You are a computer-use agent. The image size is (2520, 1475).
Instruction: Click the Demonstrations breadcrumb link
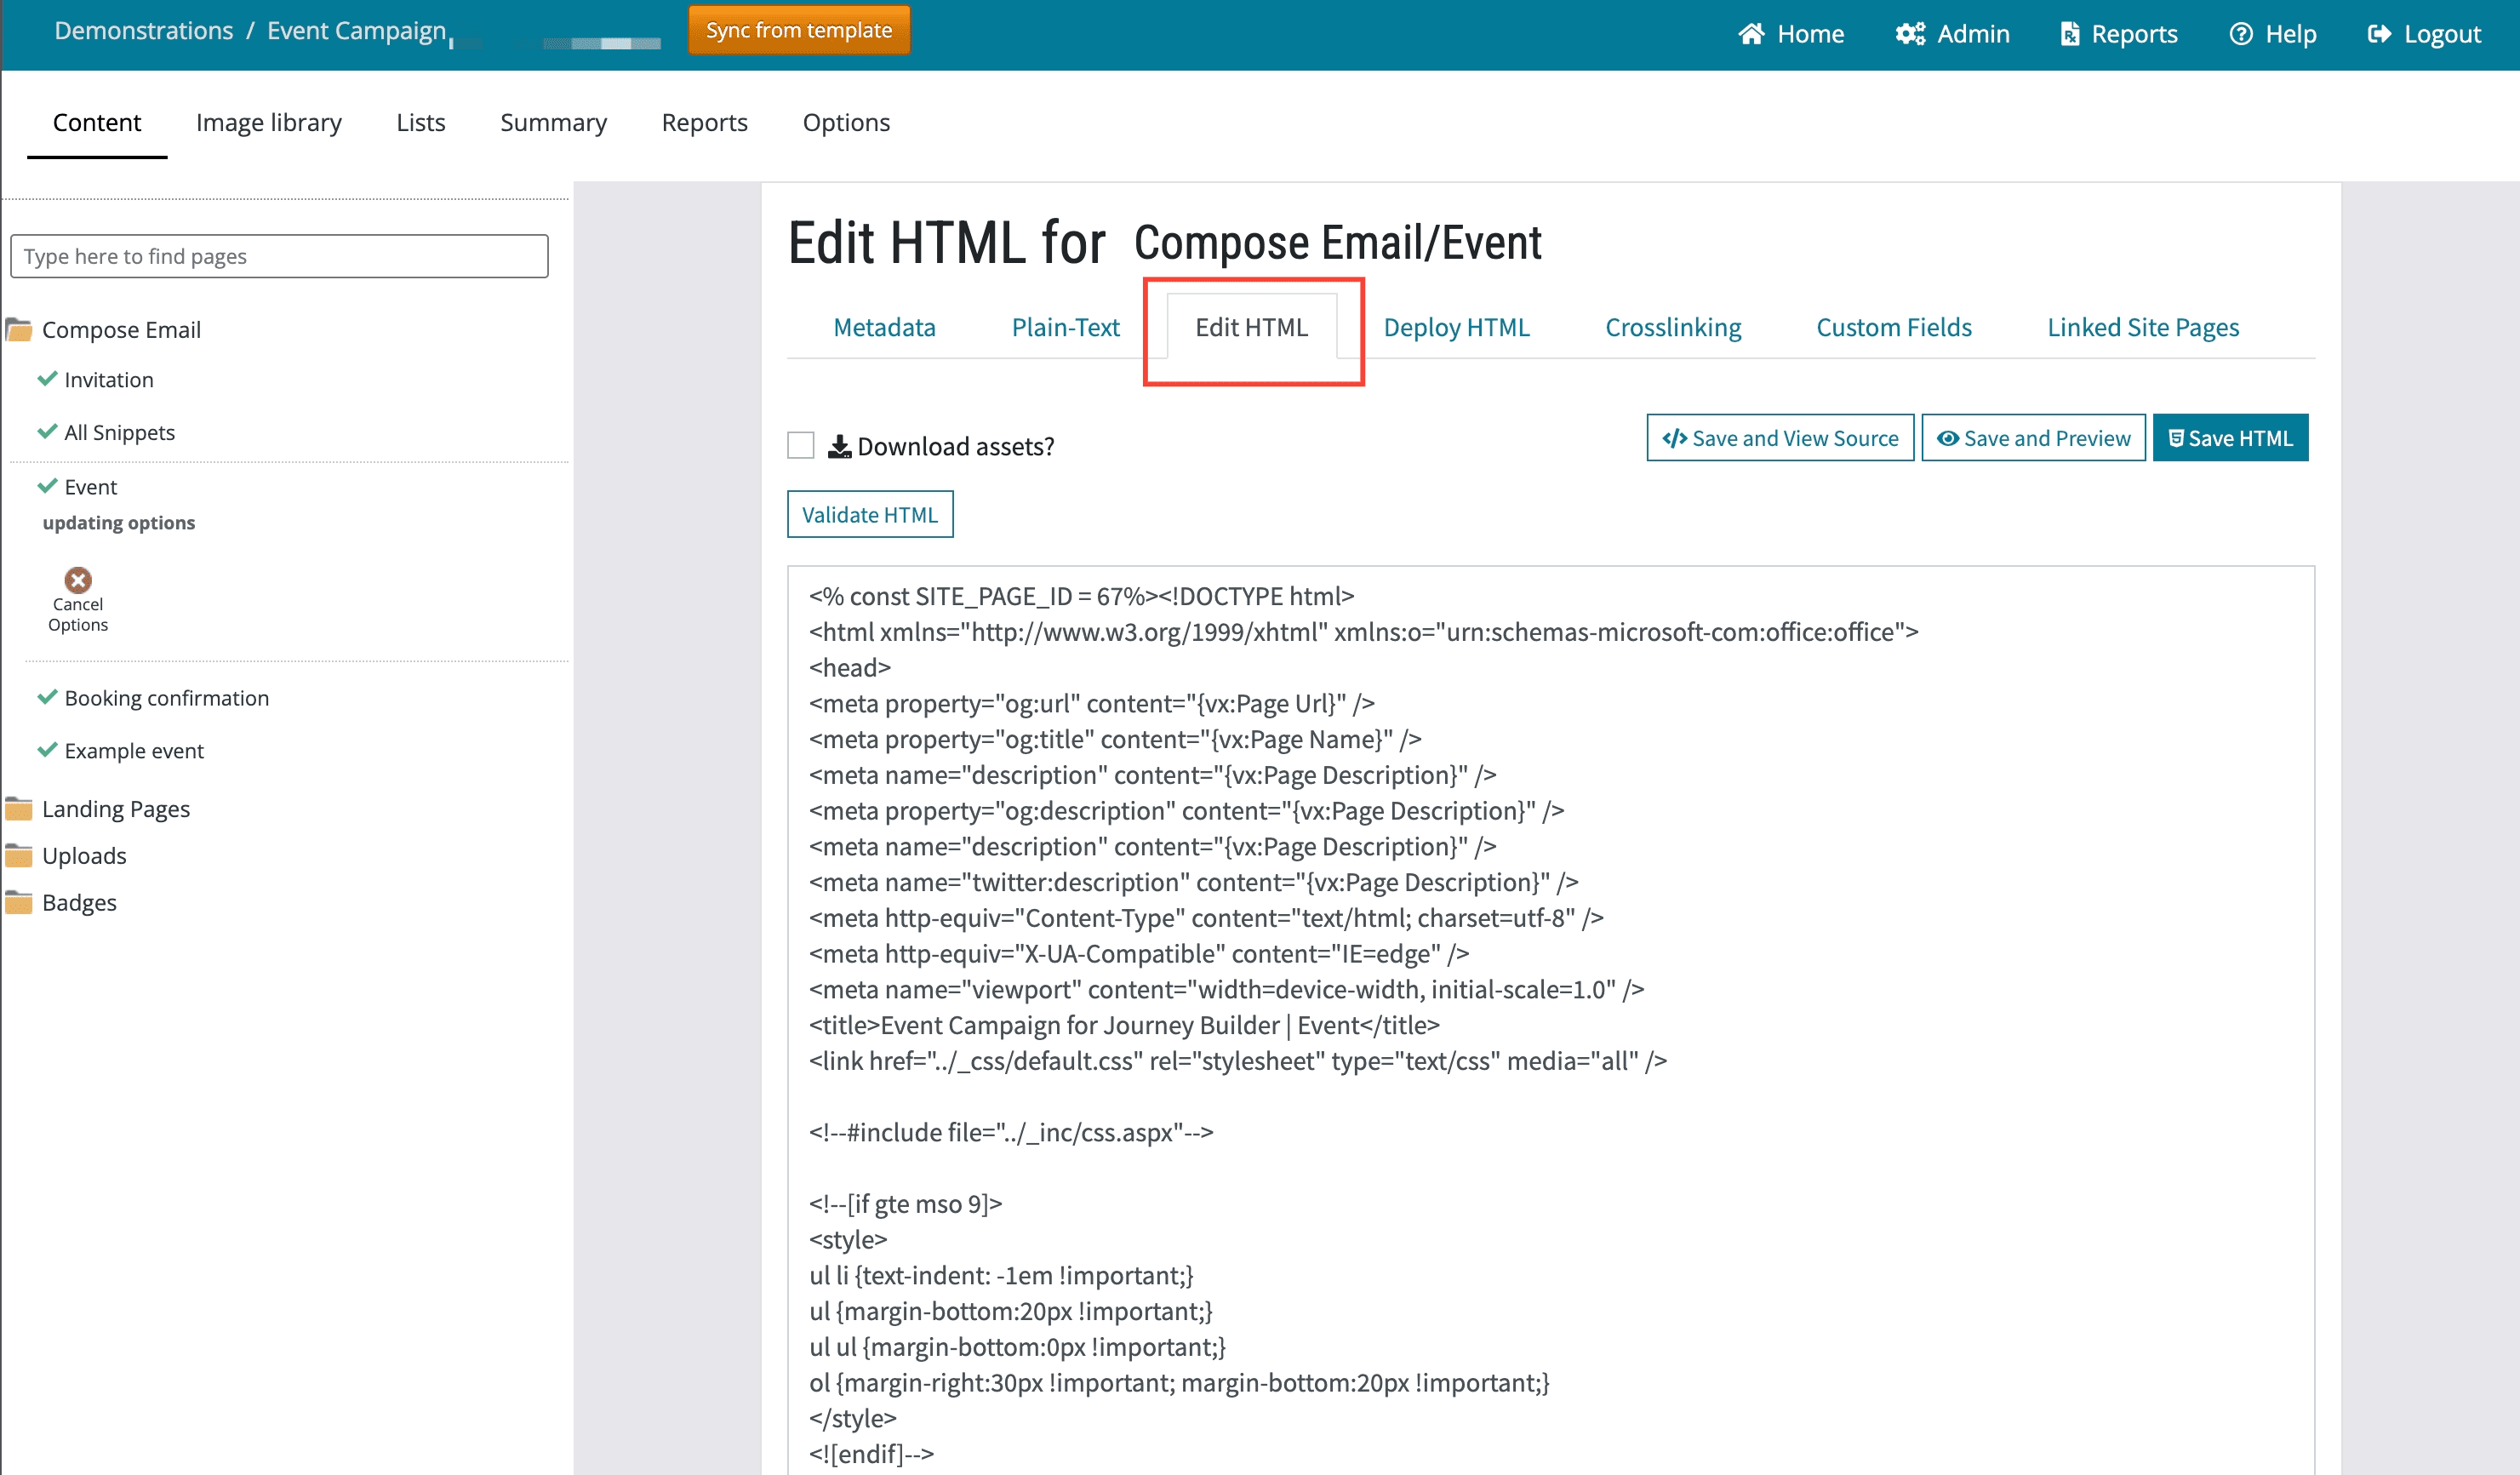144,31
